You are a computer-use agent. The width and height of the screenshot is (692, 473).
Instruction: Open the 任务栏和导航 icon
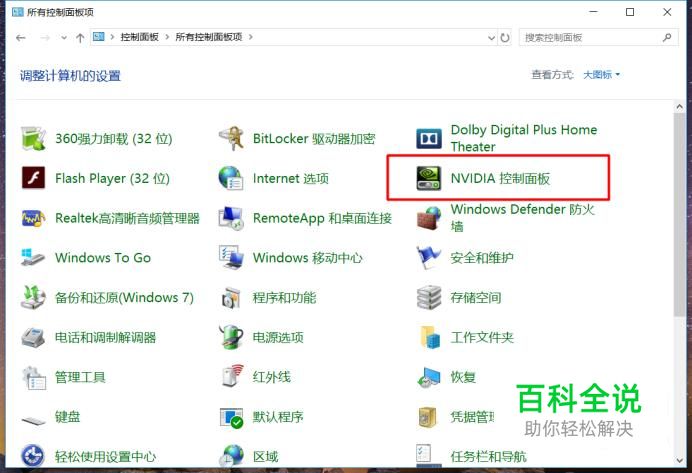point(429,455)
